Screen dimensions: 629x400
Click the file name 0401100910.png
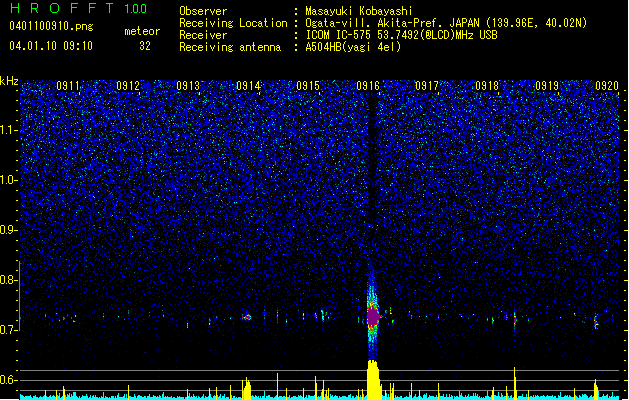(51, 26)
